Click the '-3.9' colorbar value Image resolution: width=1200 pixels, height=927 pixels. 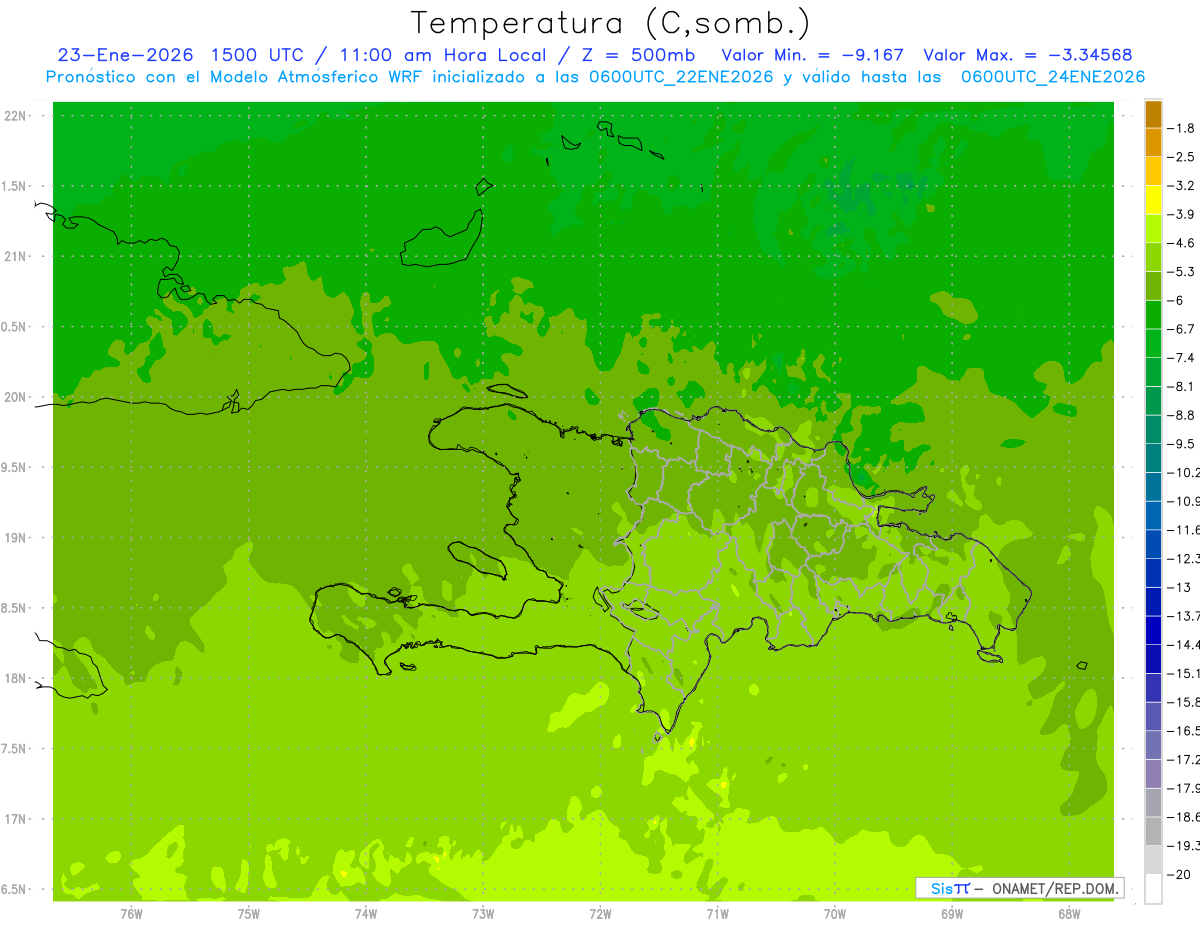pos(1181,214)
